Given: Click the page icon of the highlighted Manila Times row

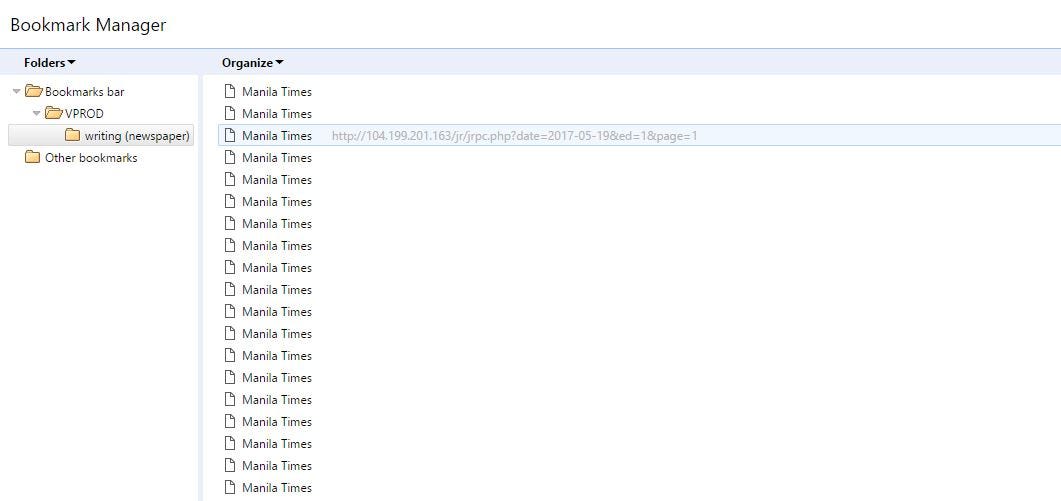Looking at the screenshot, I should tap(230, 135).
